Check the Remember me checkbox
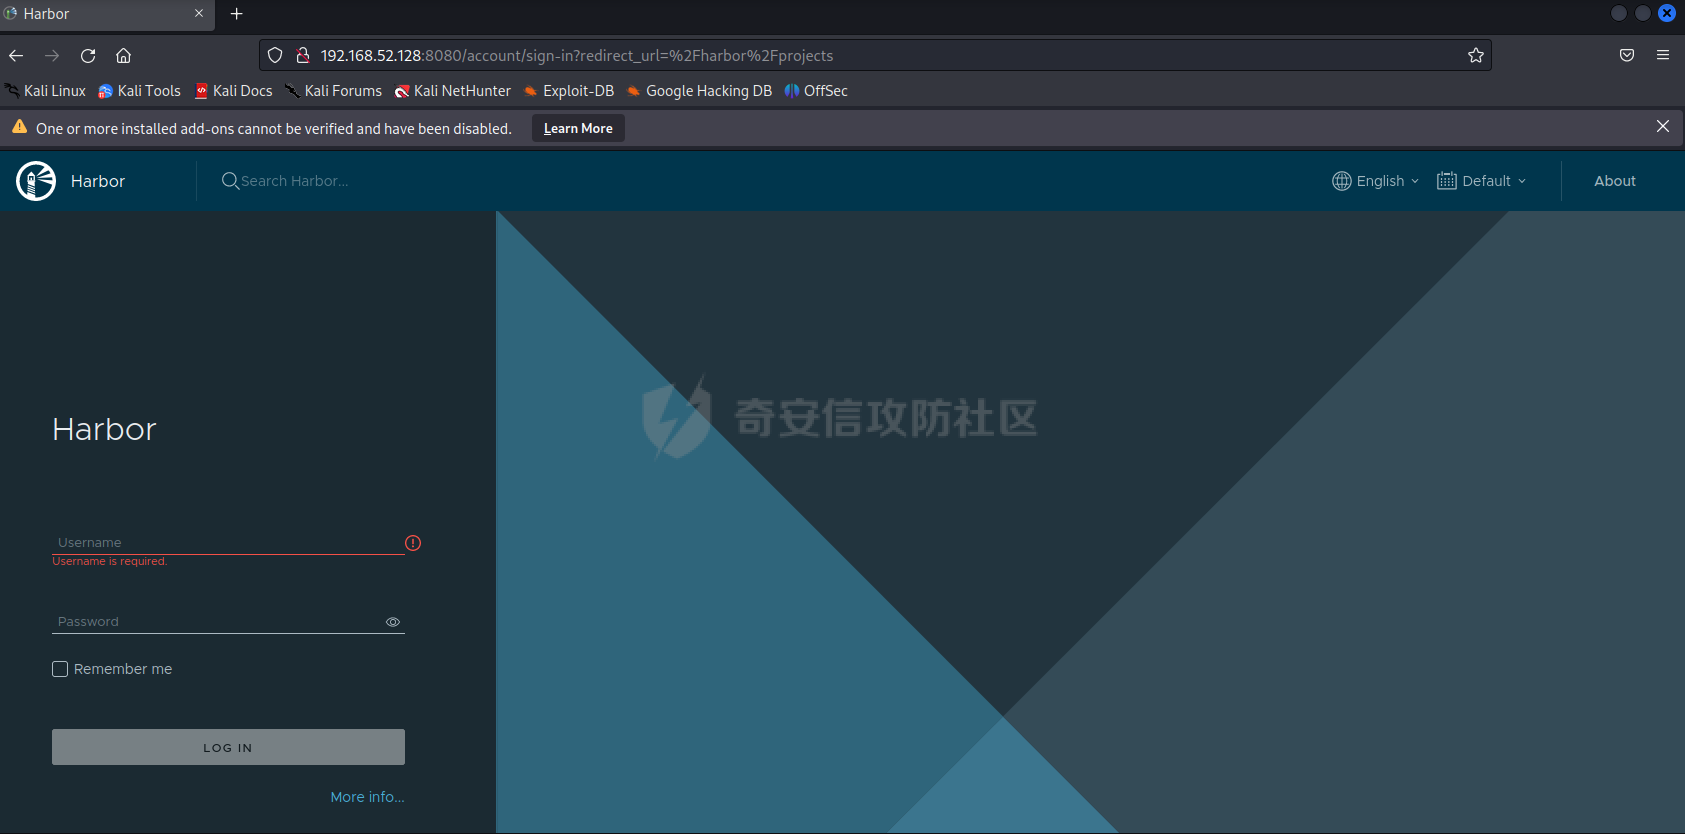 (x=60, y=669)
